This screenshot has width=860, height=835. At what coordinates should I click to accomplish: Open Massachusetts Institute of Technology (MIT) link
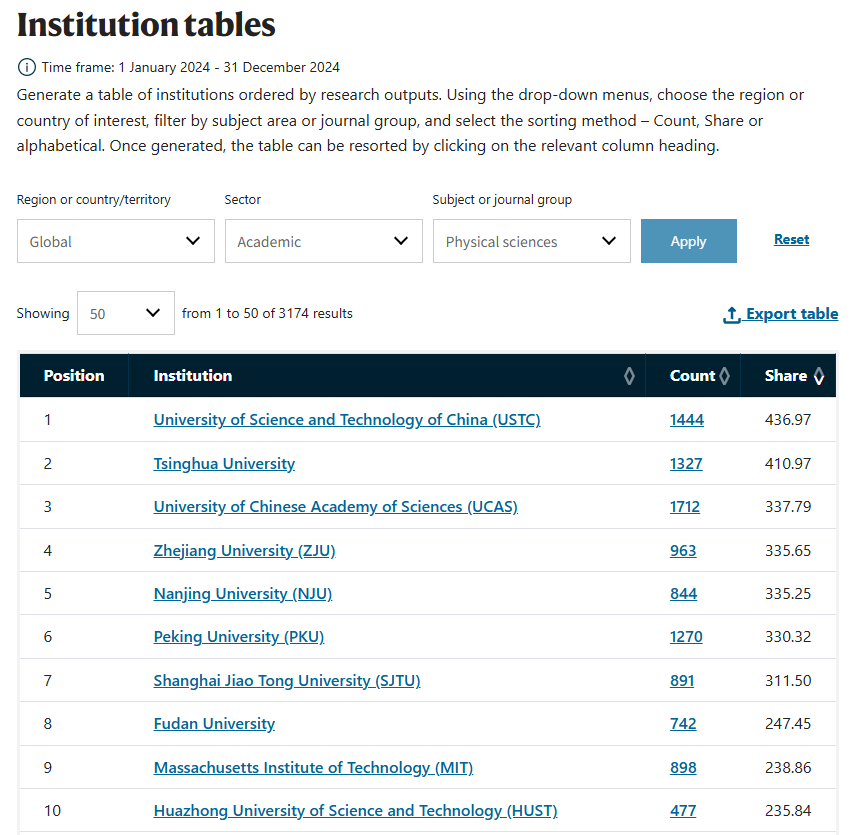click(313, 768)
